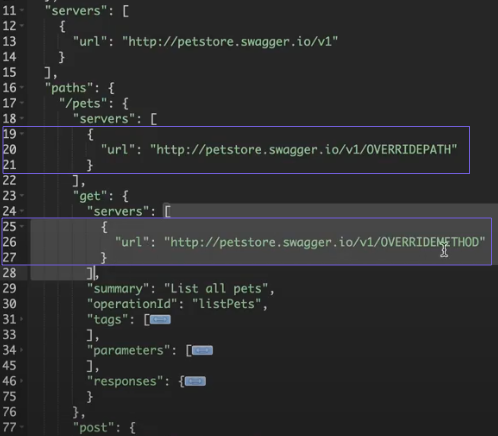Click the "tags" key
This screenshot has width=498, height=436.
tap(107, 320)
